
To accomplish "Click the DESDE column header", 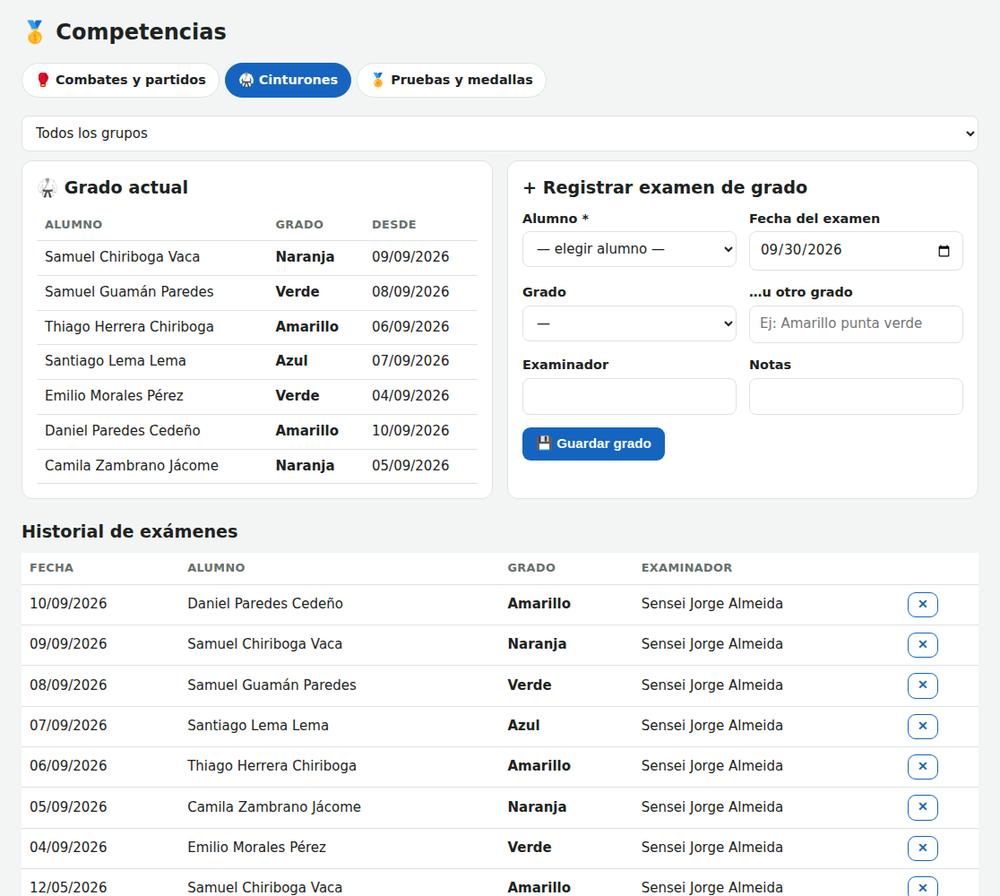I will coord(393,224).
